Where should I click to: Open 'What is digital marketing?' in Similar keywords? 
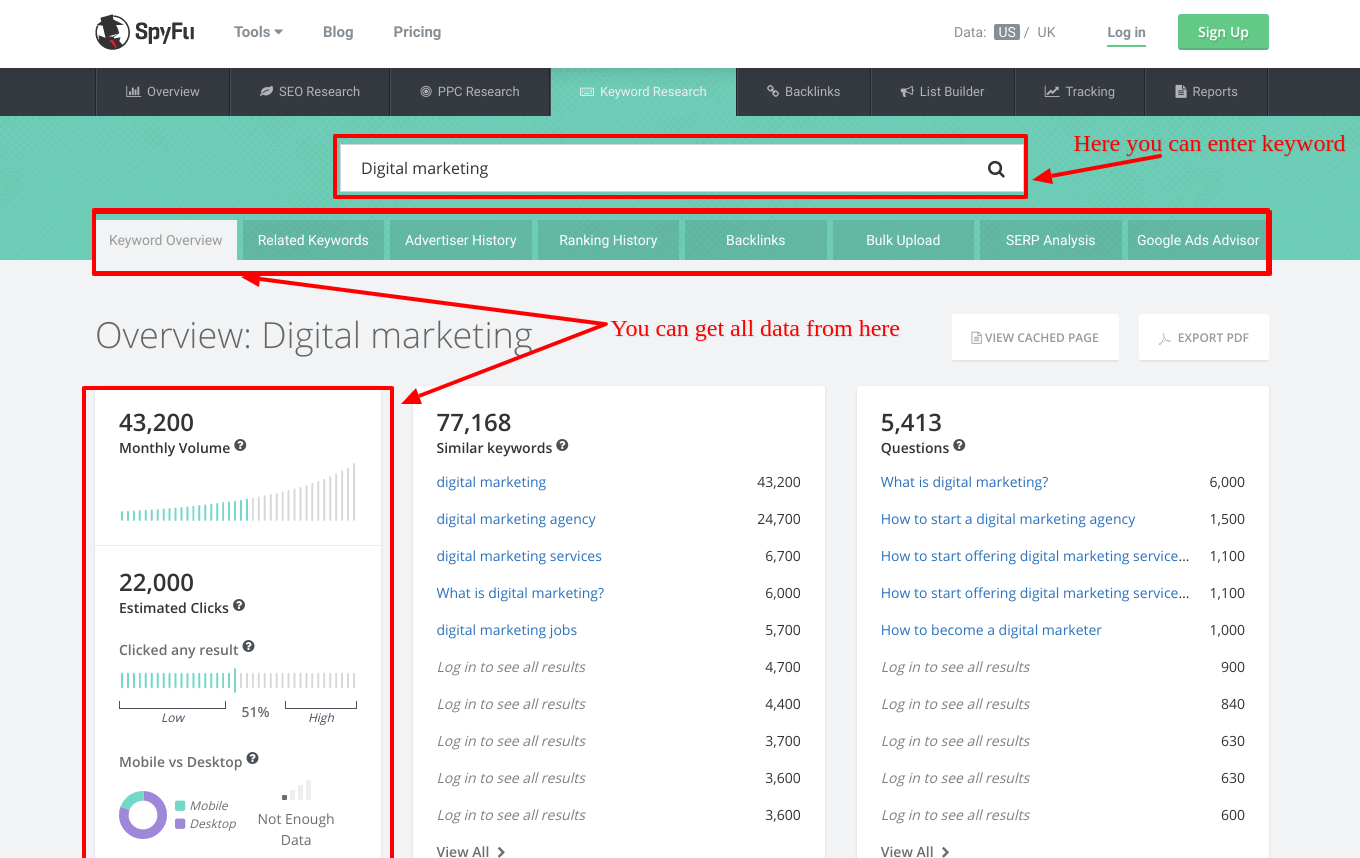(520, 593)
